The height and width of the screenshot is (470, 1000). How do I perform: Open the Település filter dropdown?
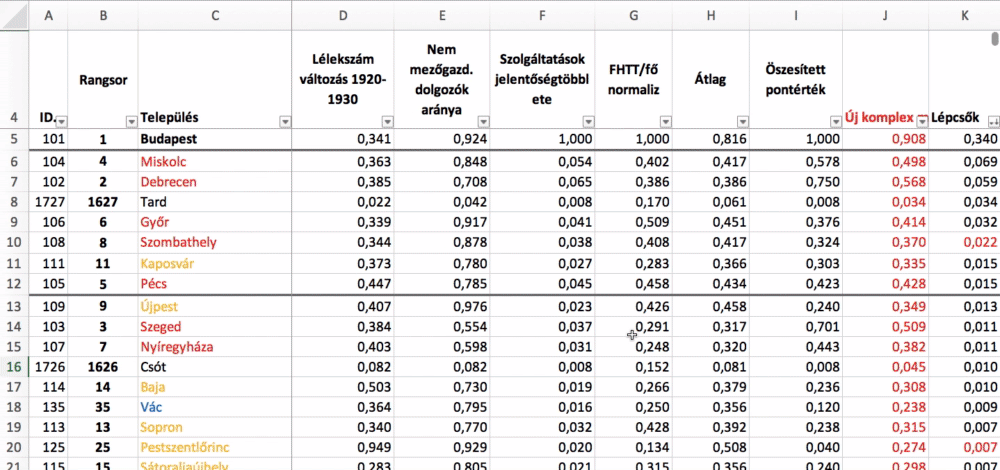click(285, 121)
